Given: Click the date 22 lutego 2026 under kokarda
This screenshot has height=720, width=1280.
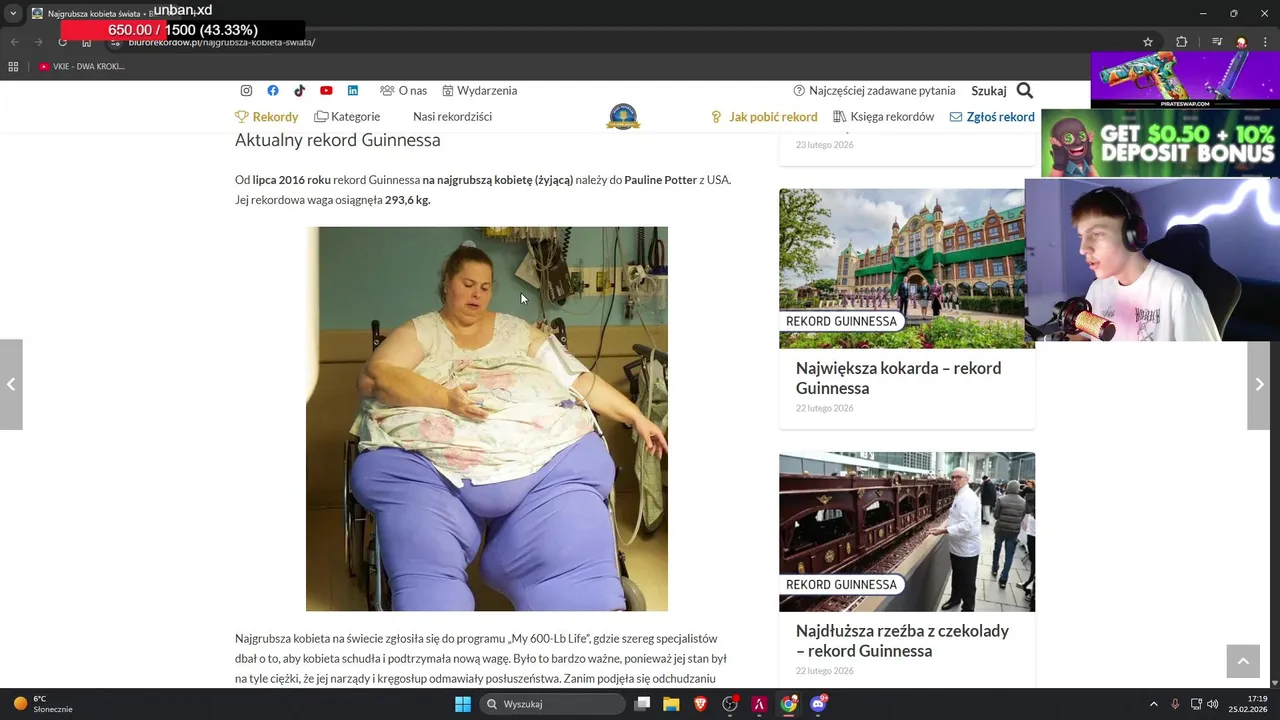Looking at the screenshot, I should [x=825, y=408].
